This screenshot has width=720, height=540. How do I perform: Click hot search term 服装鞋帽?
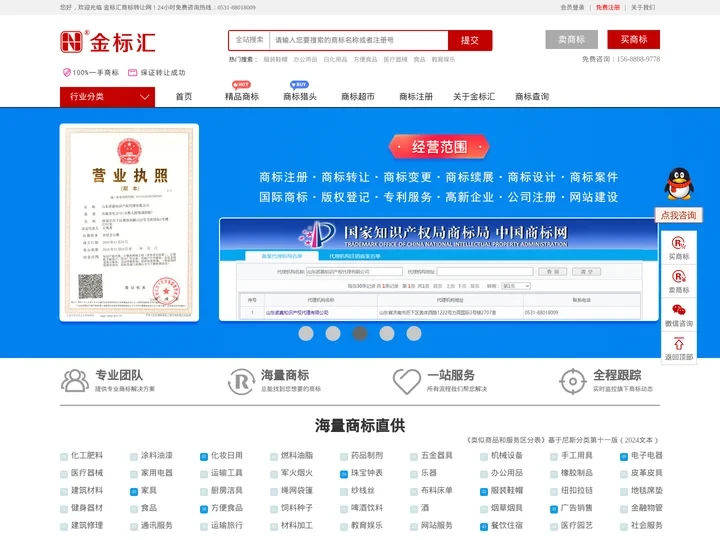275,59
